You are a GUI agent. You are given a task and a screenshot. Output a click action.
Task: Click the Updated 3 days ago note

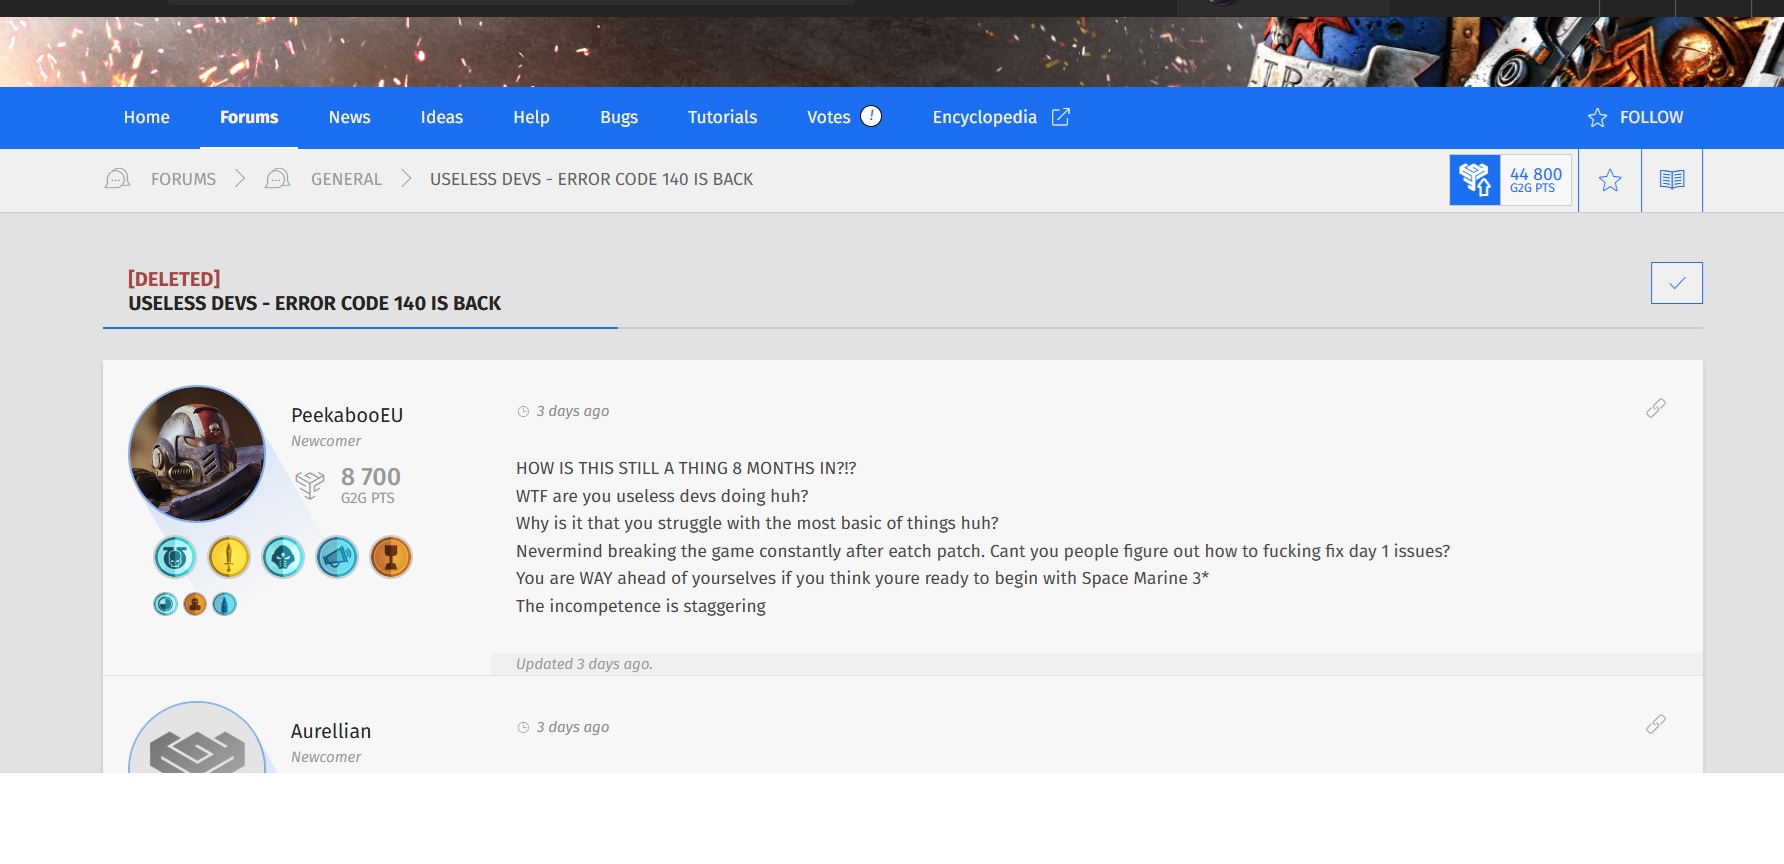pyautogui.click(x=584, y=664)
